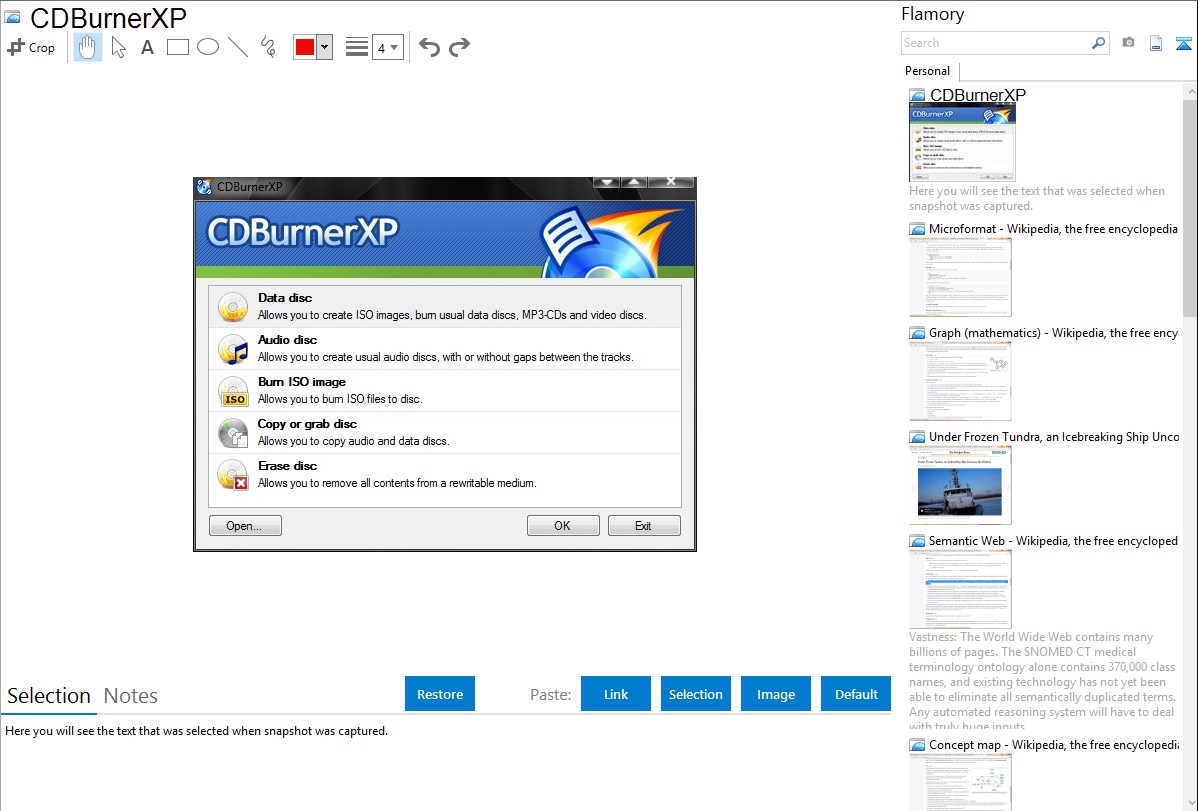Activate the hand pan tool
The image size is (1198, 811).
pyautogui.click(x=87, y=47)
